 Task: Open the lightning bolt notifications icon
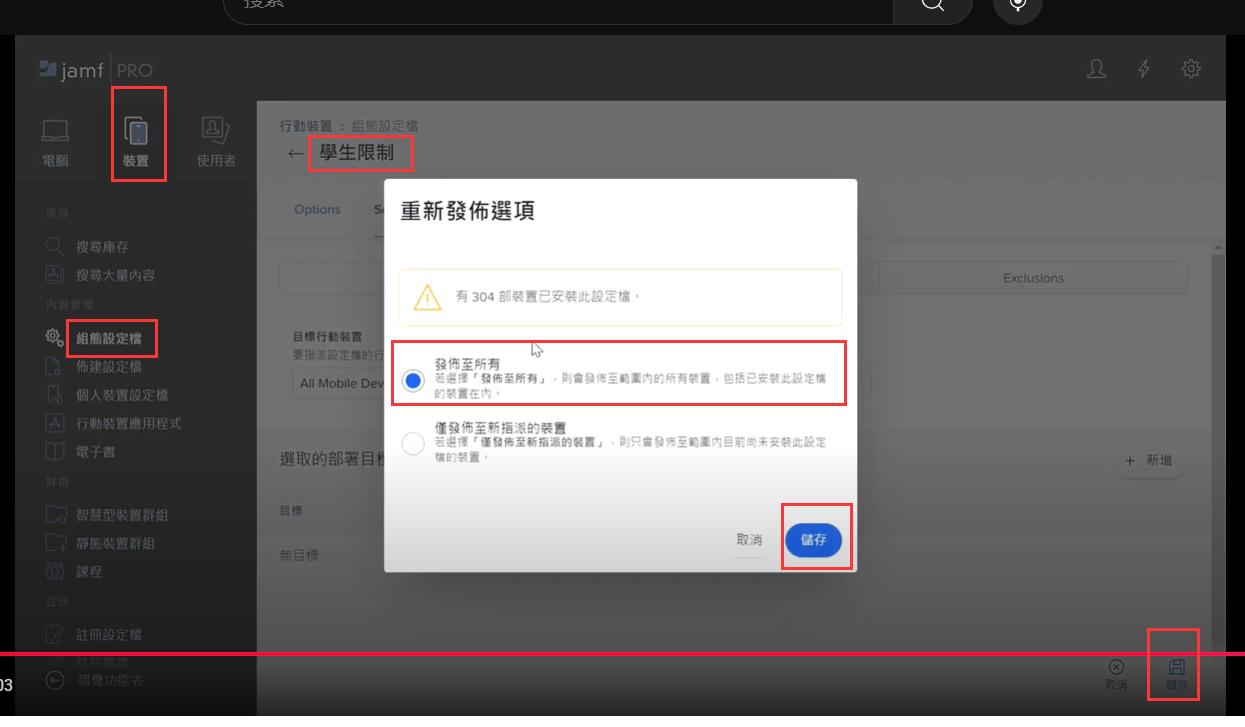point(1144,69)
